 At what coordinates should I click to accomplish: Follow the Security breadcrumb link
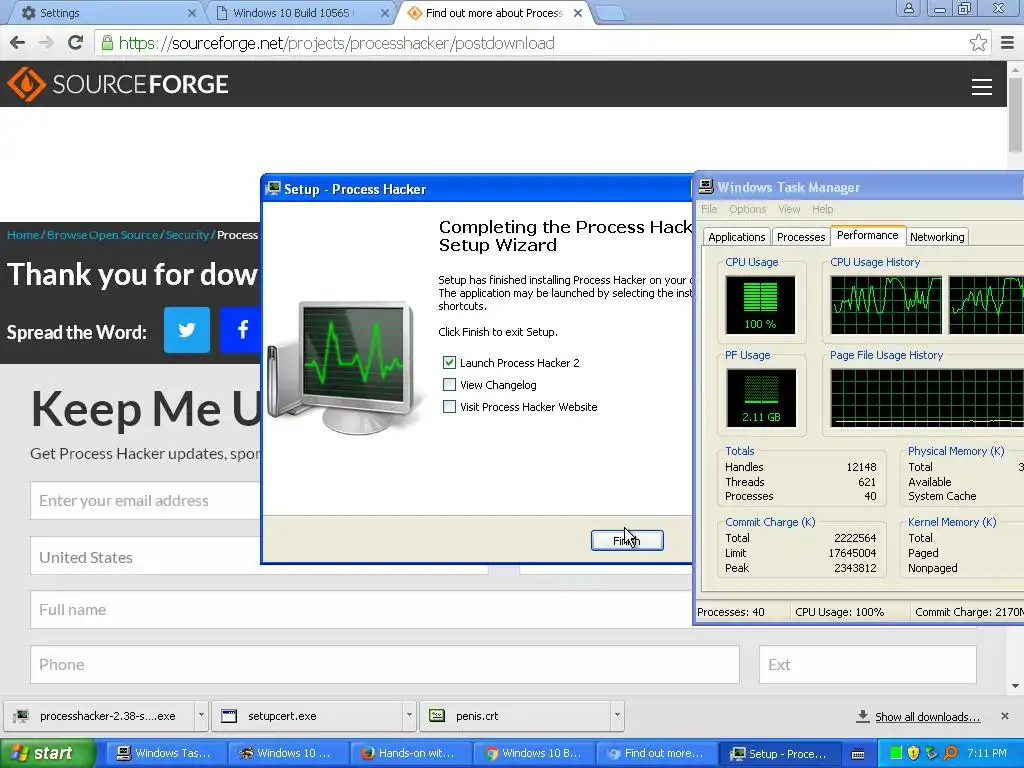[187, 234]
